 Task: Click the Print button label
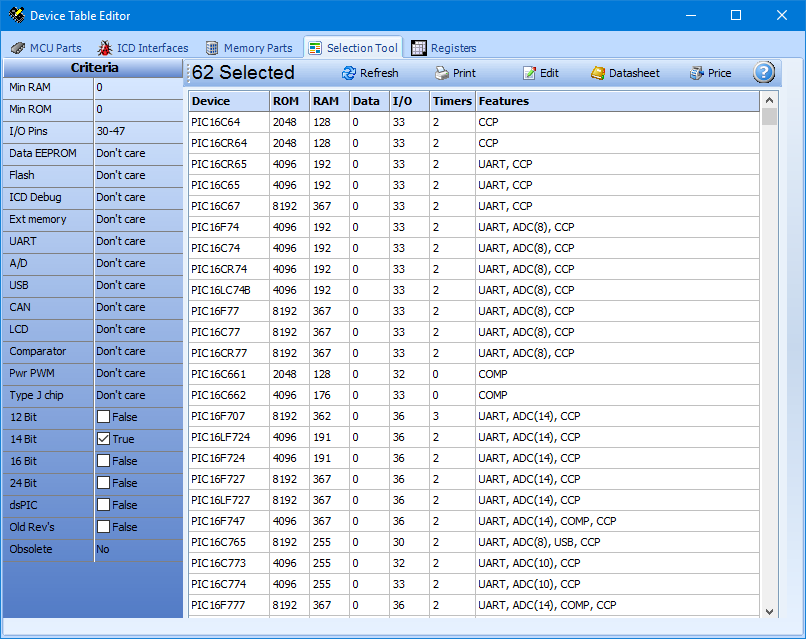click(464, 74)
